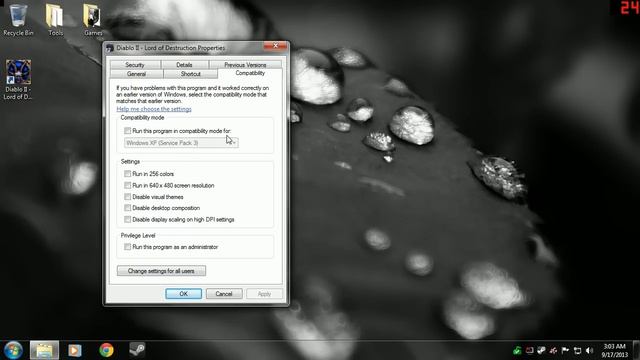Select the Tools folder on the desktop
Viewport: 640px width, 360px height.
point(55,20)
